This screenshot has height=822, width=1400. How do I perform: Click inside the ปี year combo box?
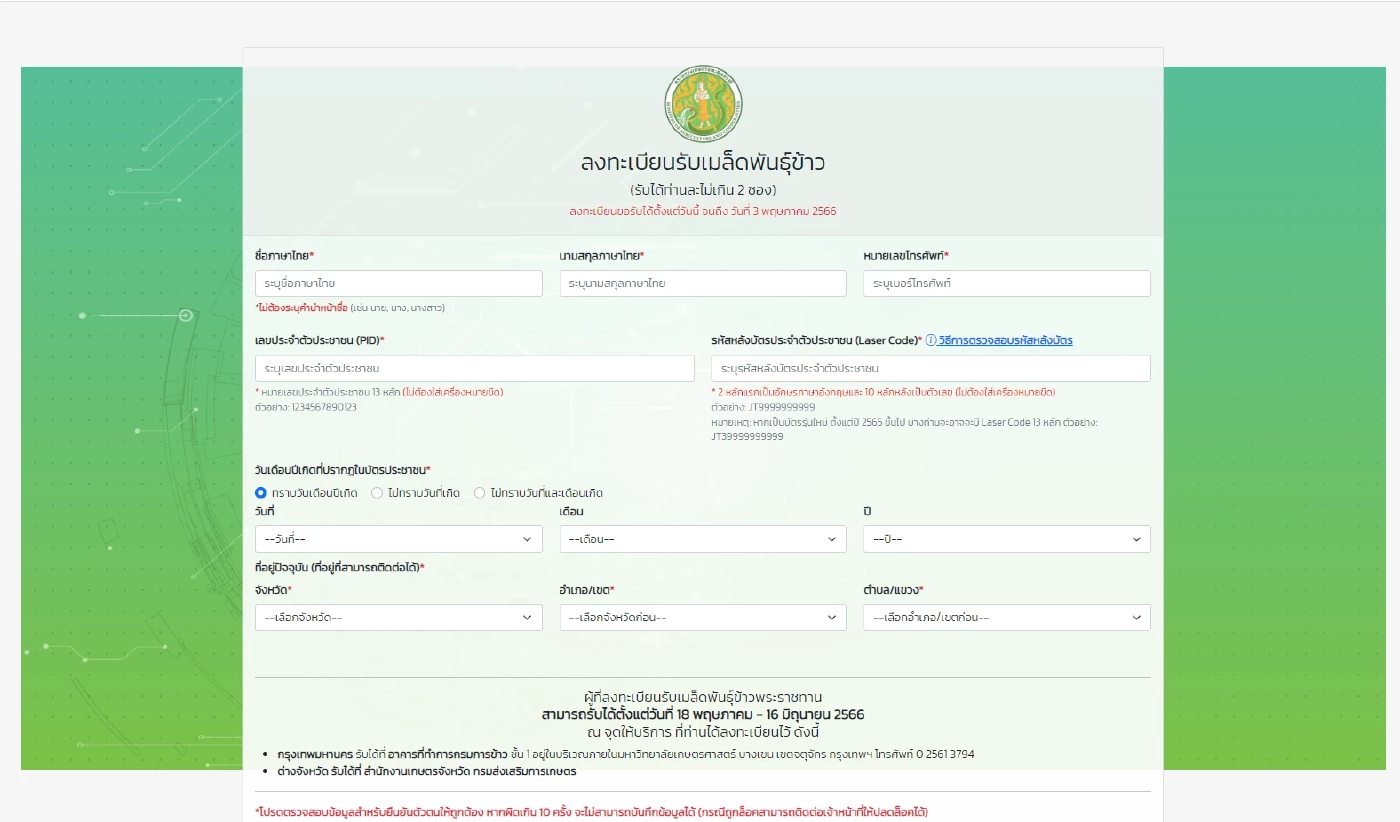click(x=1006, y=539)
